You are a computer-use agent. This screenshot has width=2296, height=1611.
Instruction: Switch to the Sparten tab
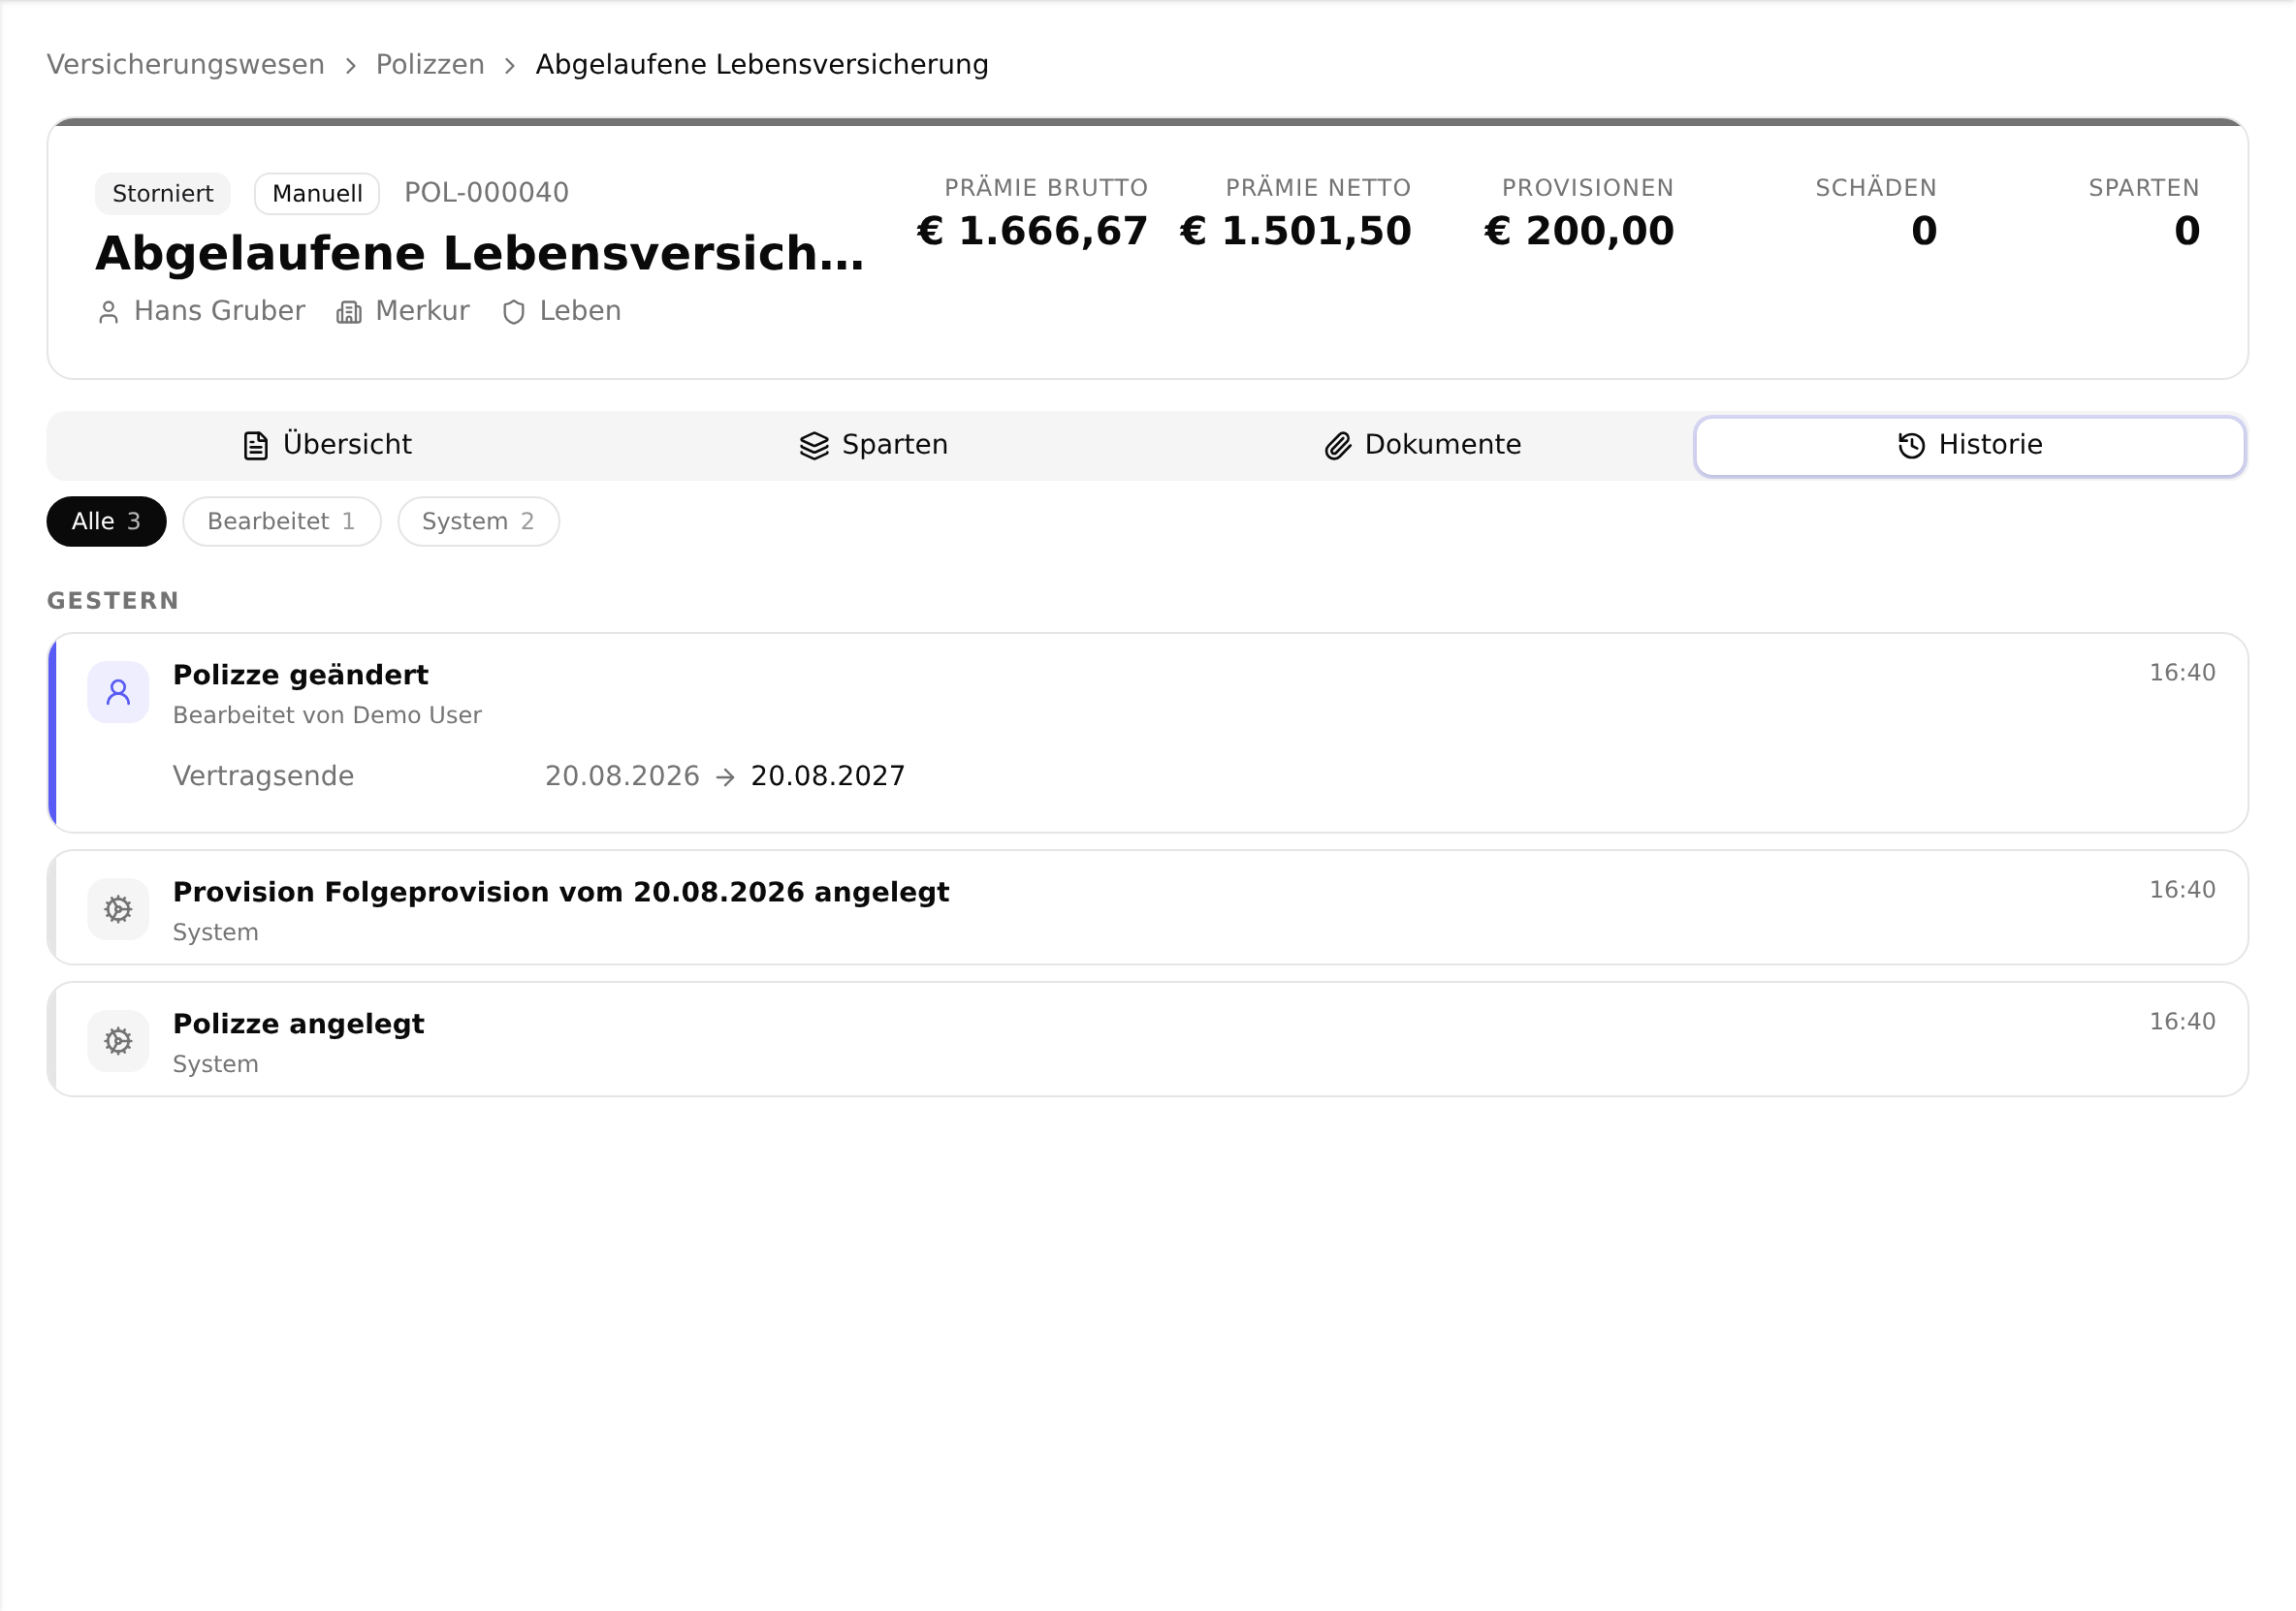pyautogui.click(x=874, y=445)
